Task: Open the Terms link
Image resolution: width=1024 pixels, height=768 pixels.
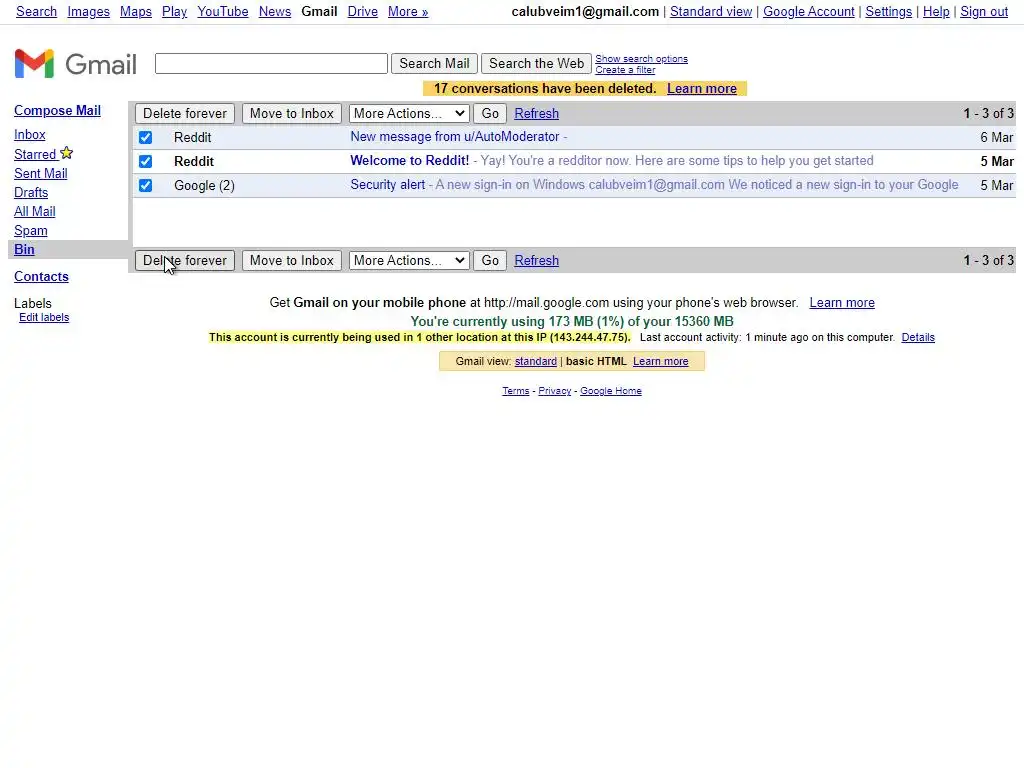Action: tap(515, 391)
